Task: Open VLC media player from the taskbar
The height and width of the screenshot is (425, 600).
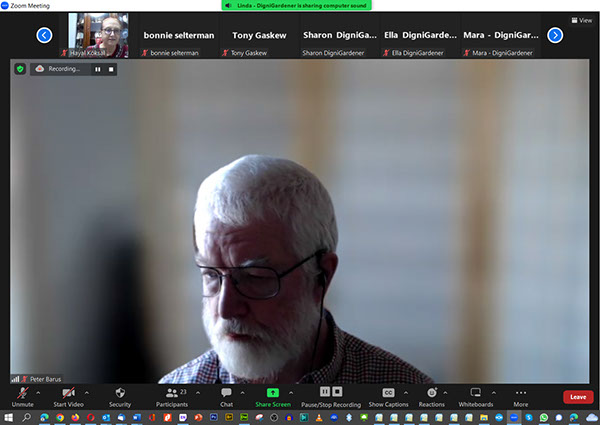Action: pos(319,417)
